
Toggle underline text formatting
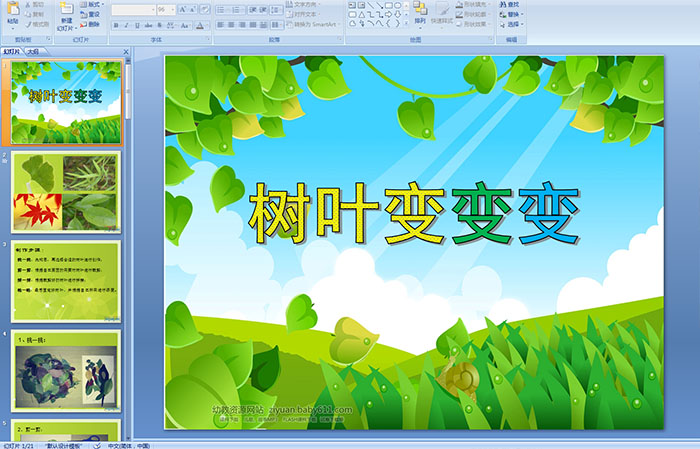coord(139,25)
